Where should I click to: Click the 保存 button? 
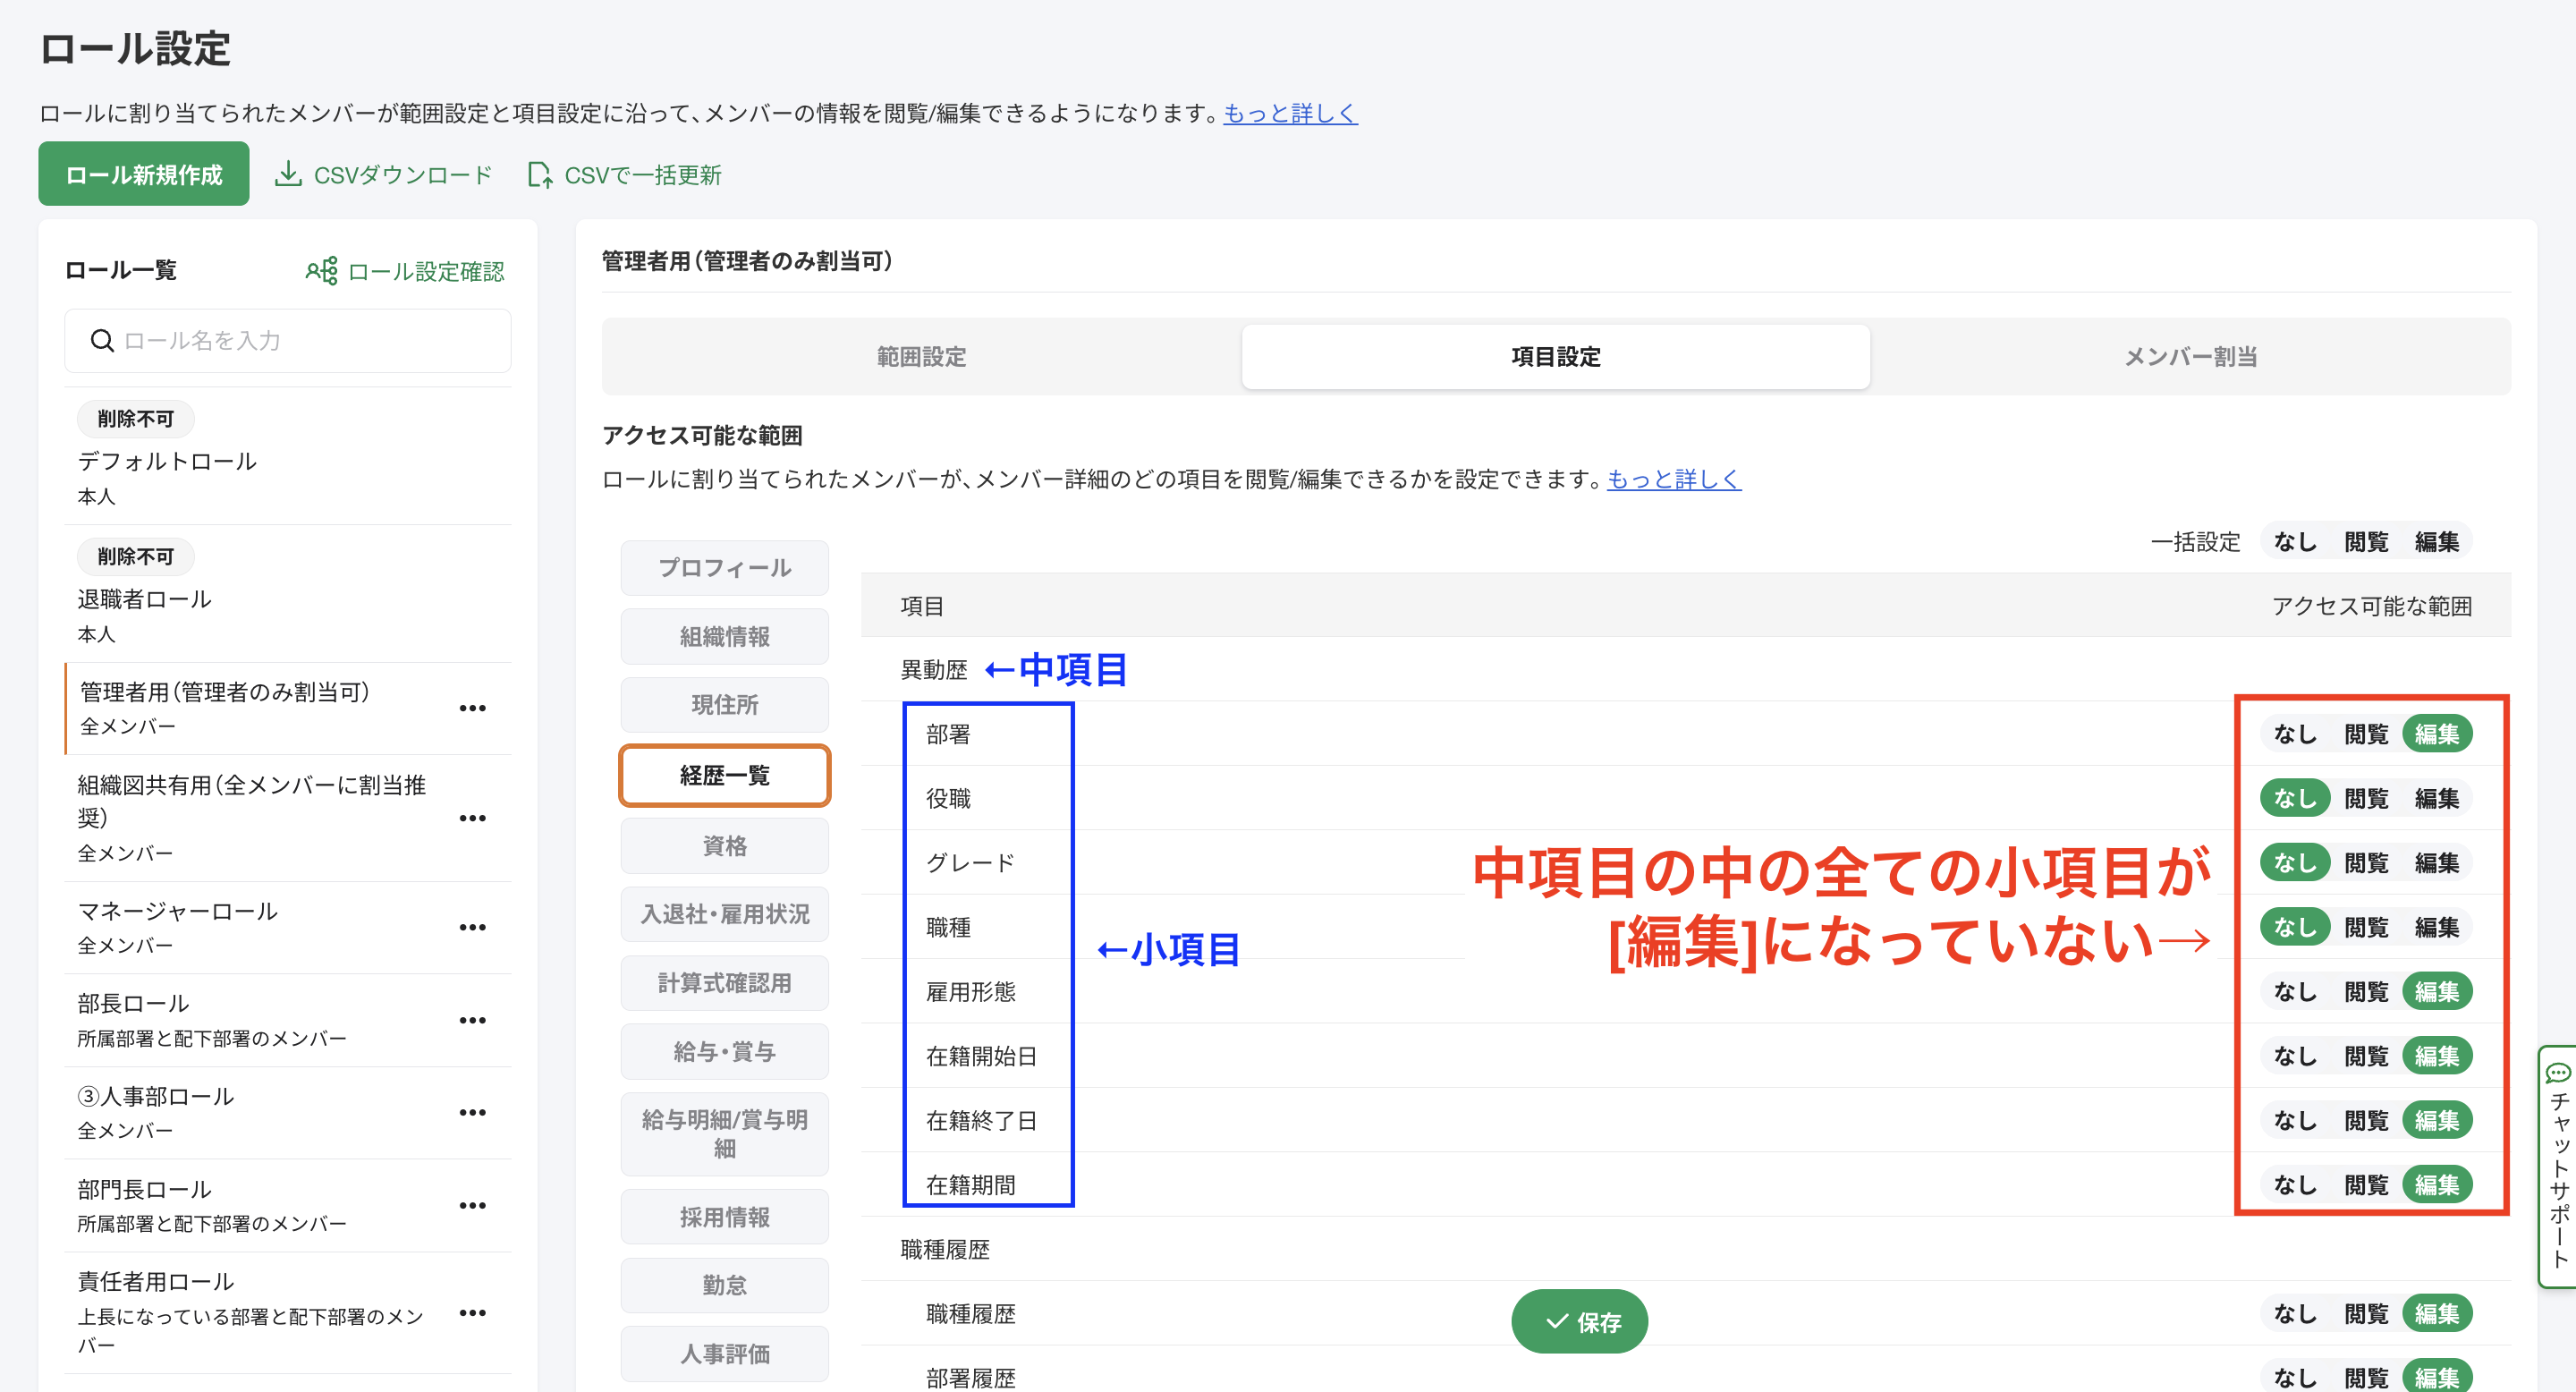point(1578,1320)
